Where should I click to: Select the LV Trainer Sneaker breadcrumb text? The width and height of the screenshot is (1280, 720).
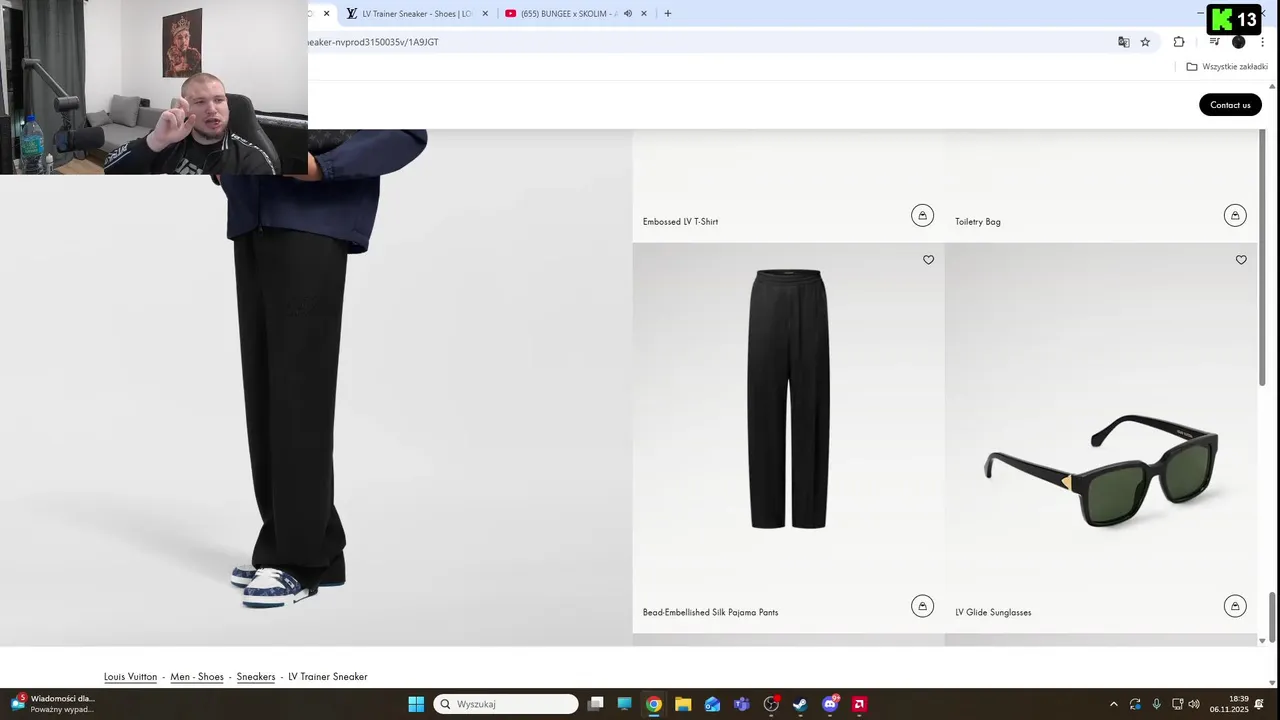click(x=328, y=677)
